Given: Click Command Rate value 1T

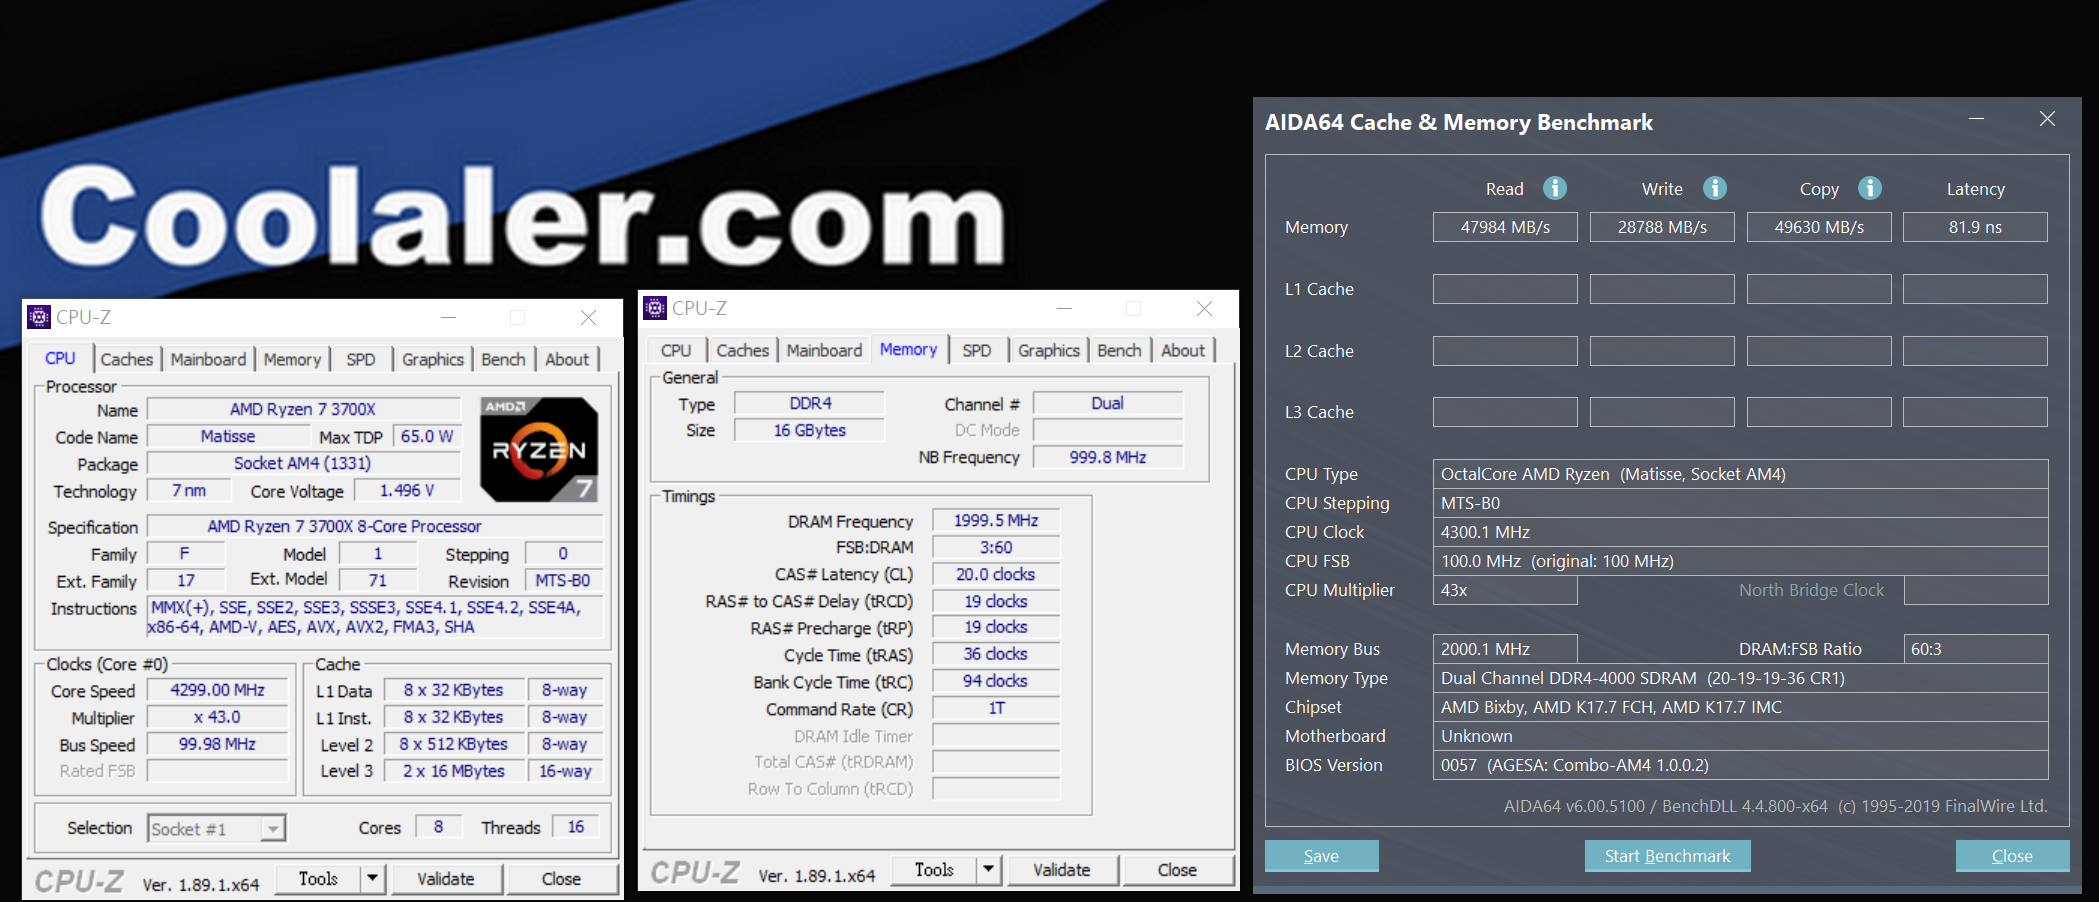Looking at the screenshot, I should [996, 708].
